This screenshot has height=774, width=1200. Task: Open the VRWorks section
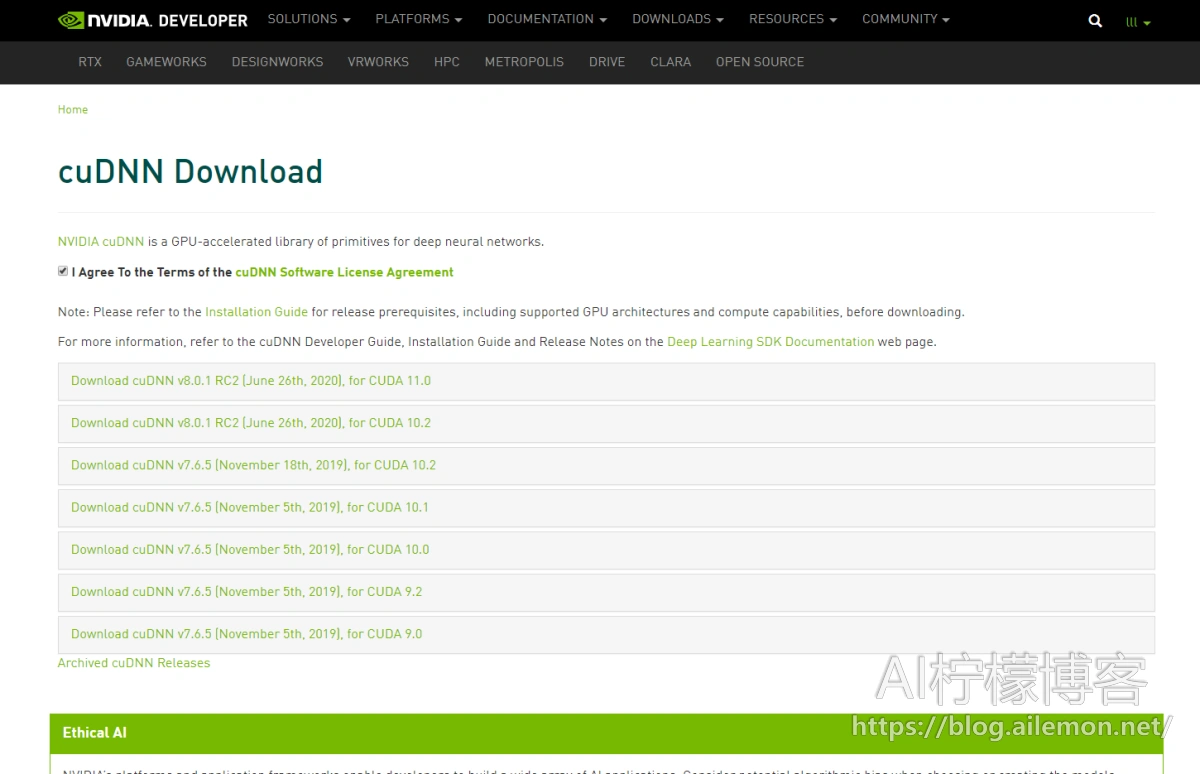(378, 62)
